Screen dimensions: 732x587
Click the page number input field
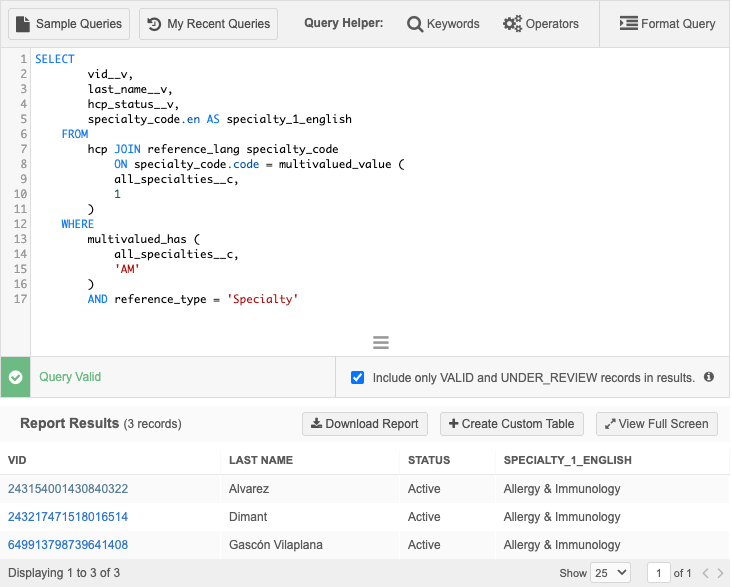point(658,573)
